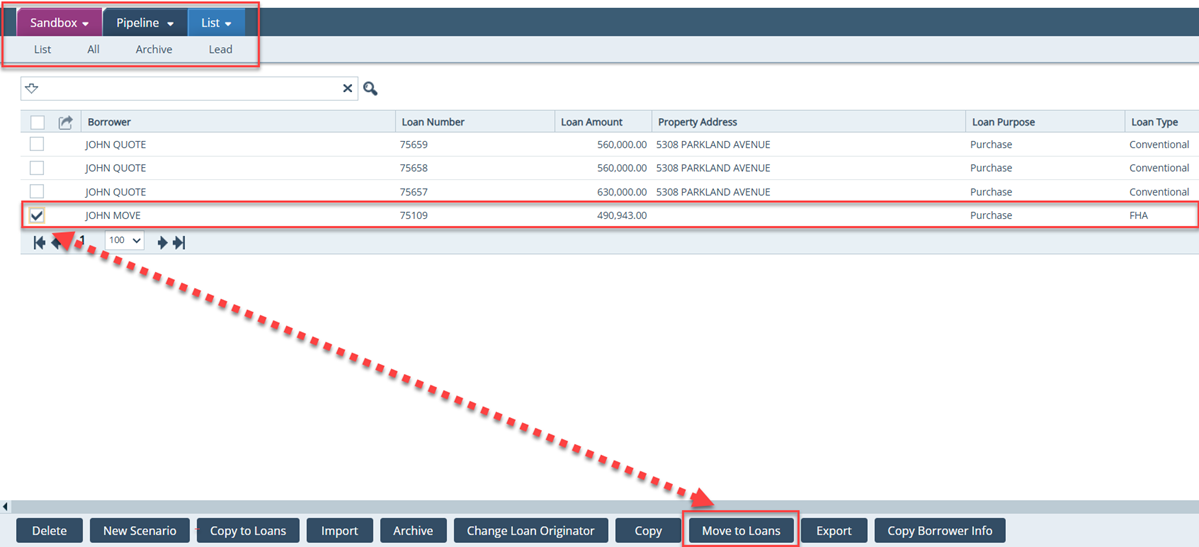Uncheck the JOHN MOVE loan row
The width and height of the screenshot is (1199, 547).
click(37, 215)
